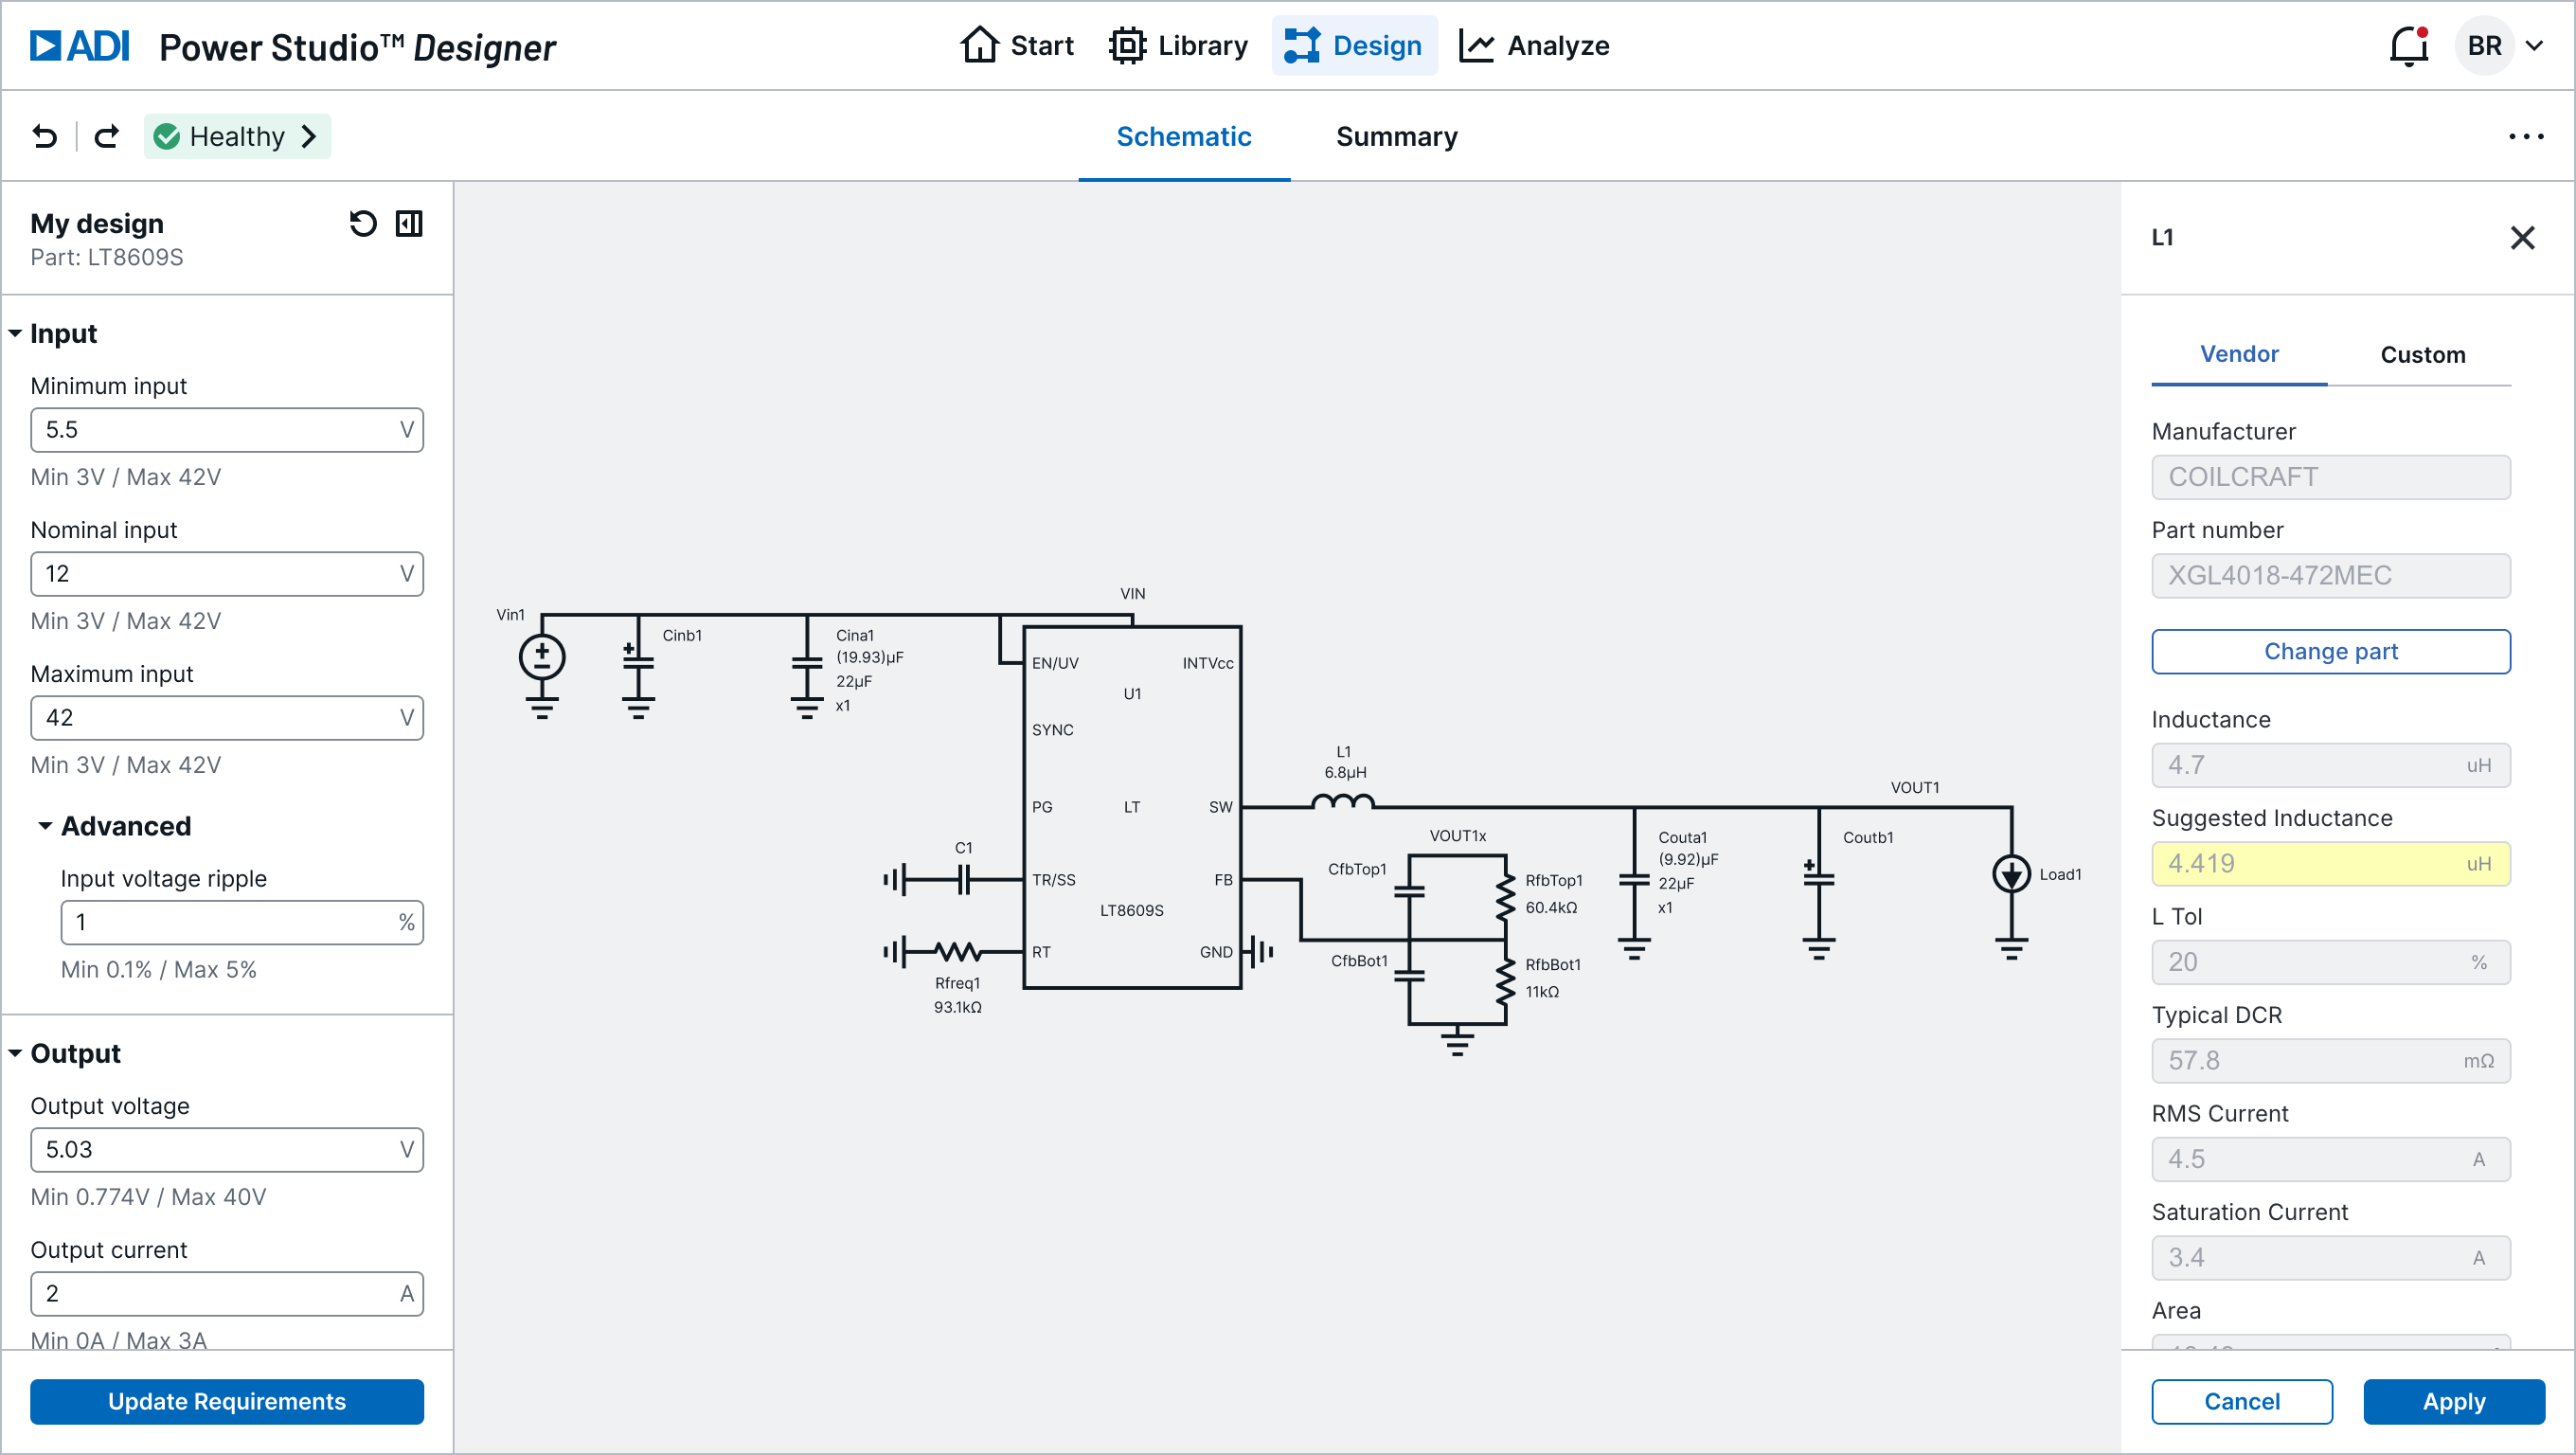Open notifications bell

2408,45
